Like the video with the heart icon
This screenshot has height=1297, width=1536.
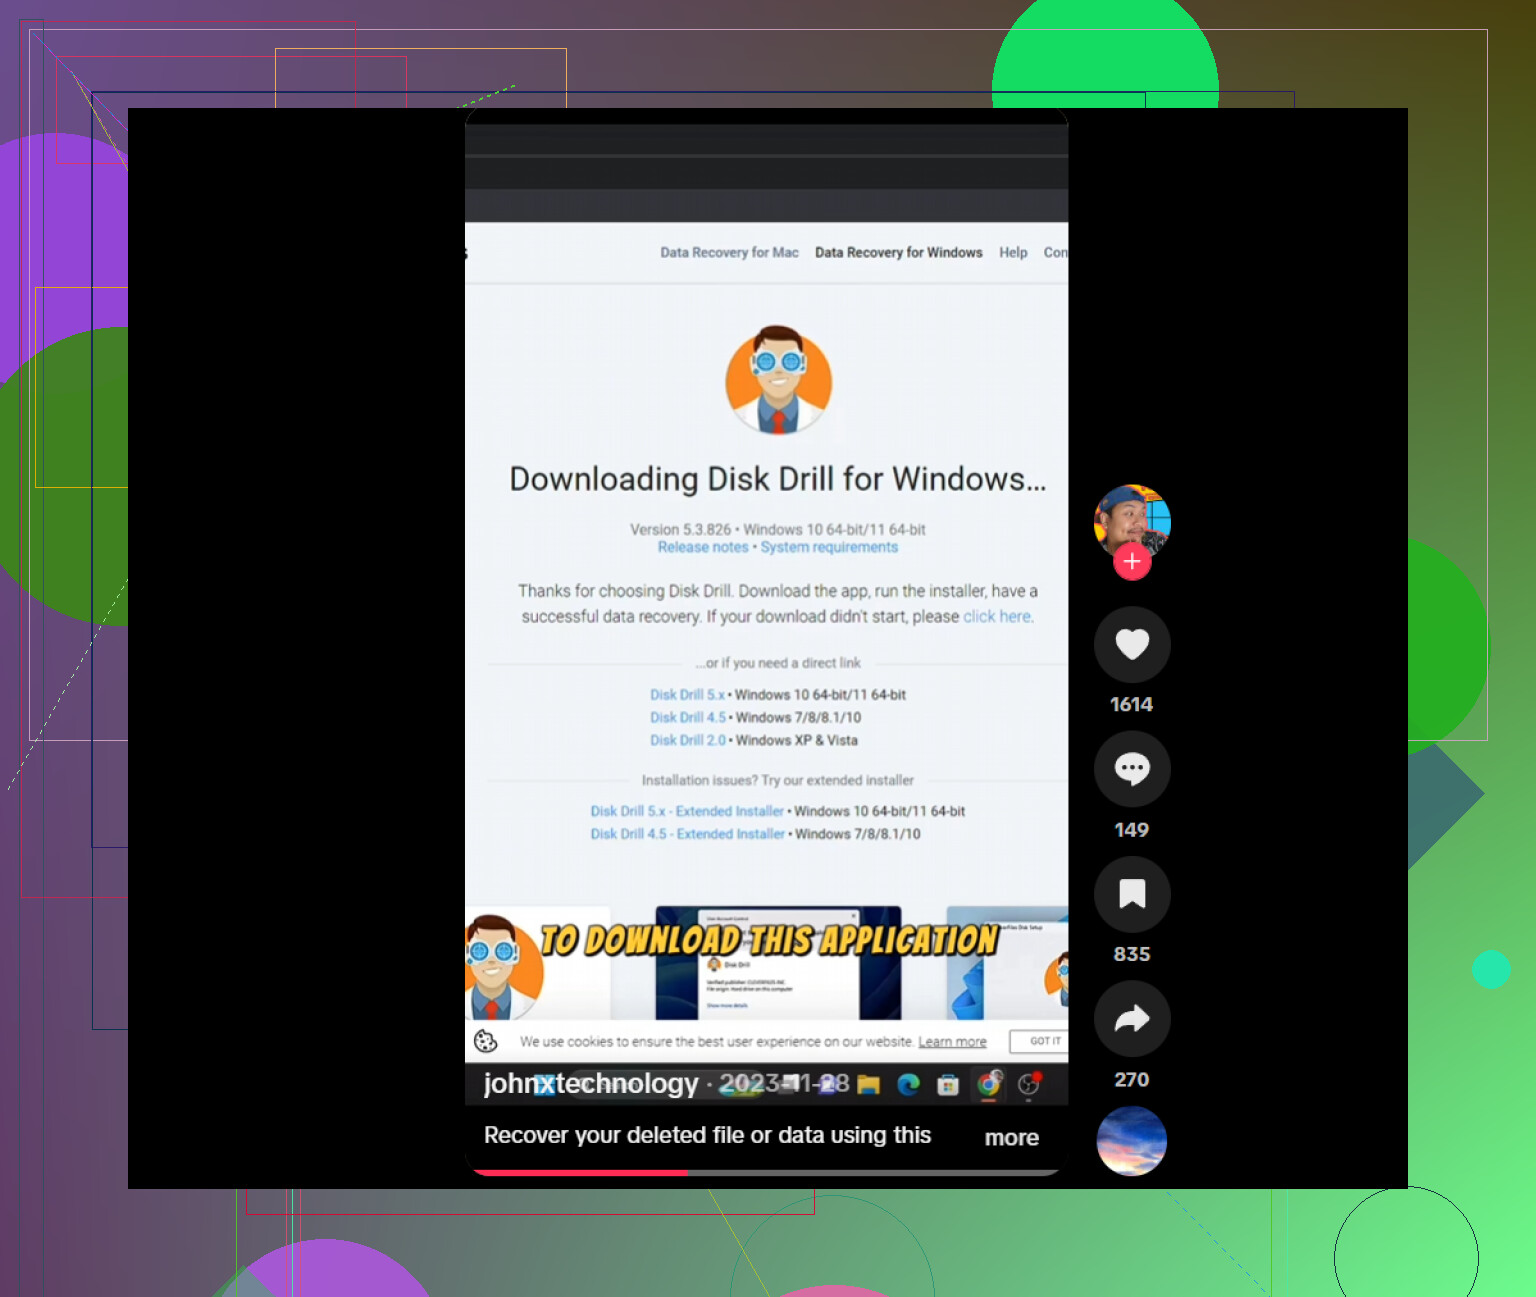1132,645
